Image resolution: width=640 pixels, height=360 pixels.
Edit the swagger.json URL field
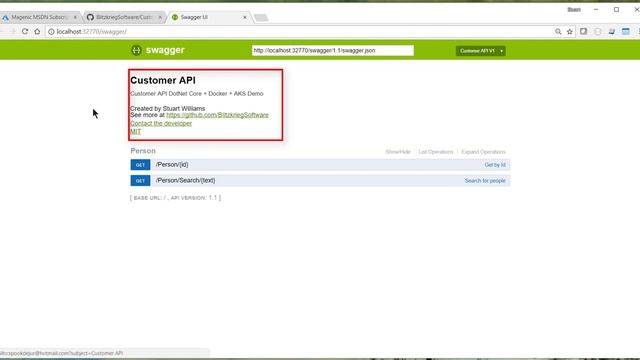(x=333, y=50)
